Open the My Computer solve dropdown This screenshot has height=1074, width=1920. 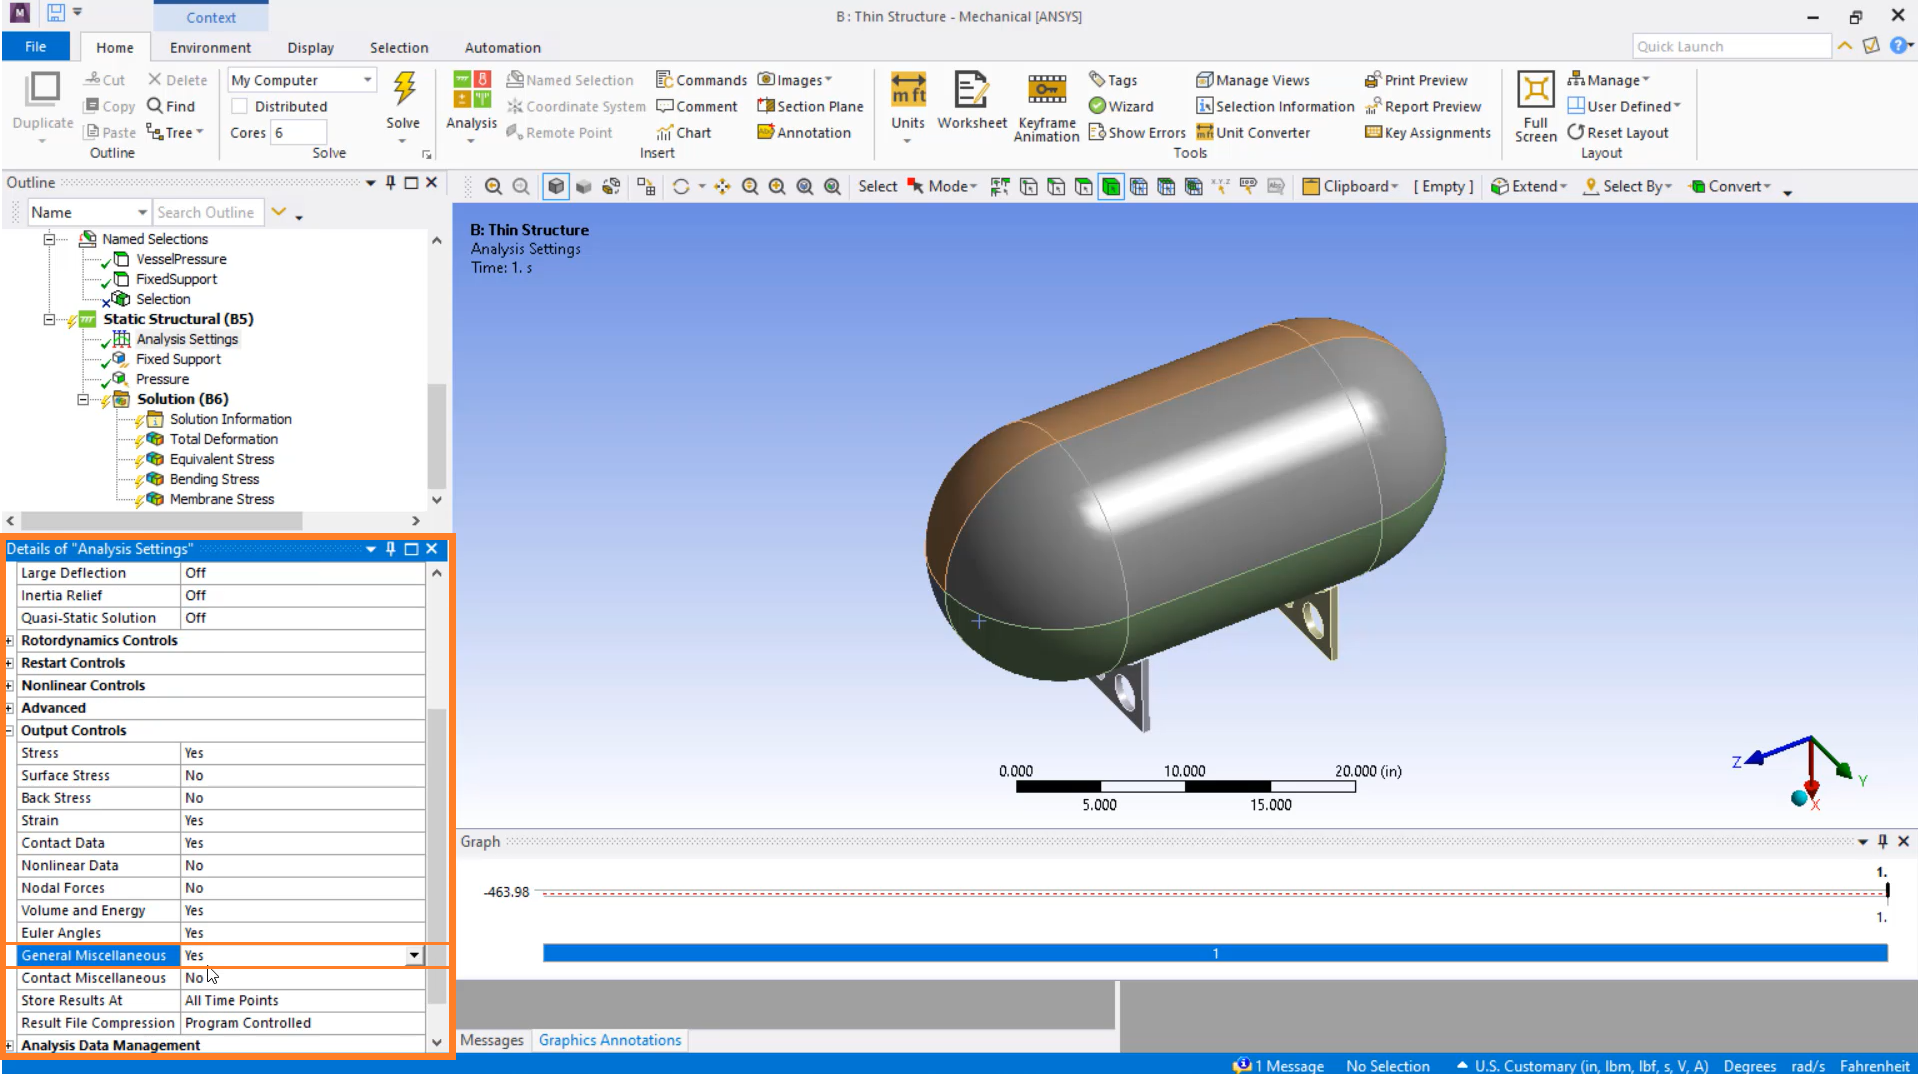click(x=367, y=80)
